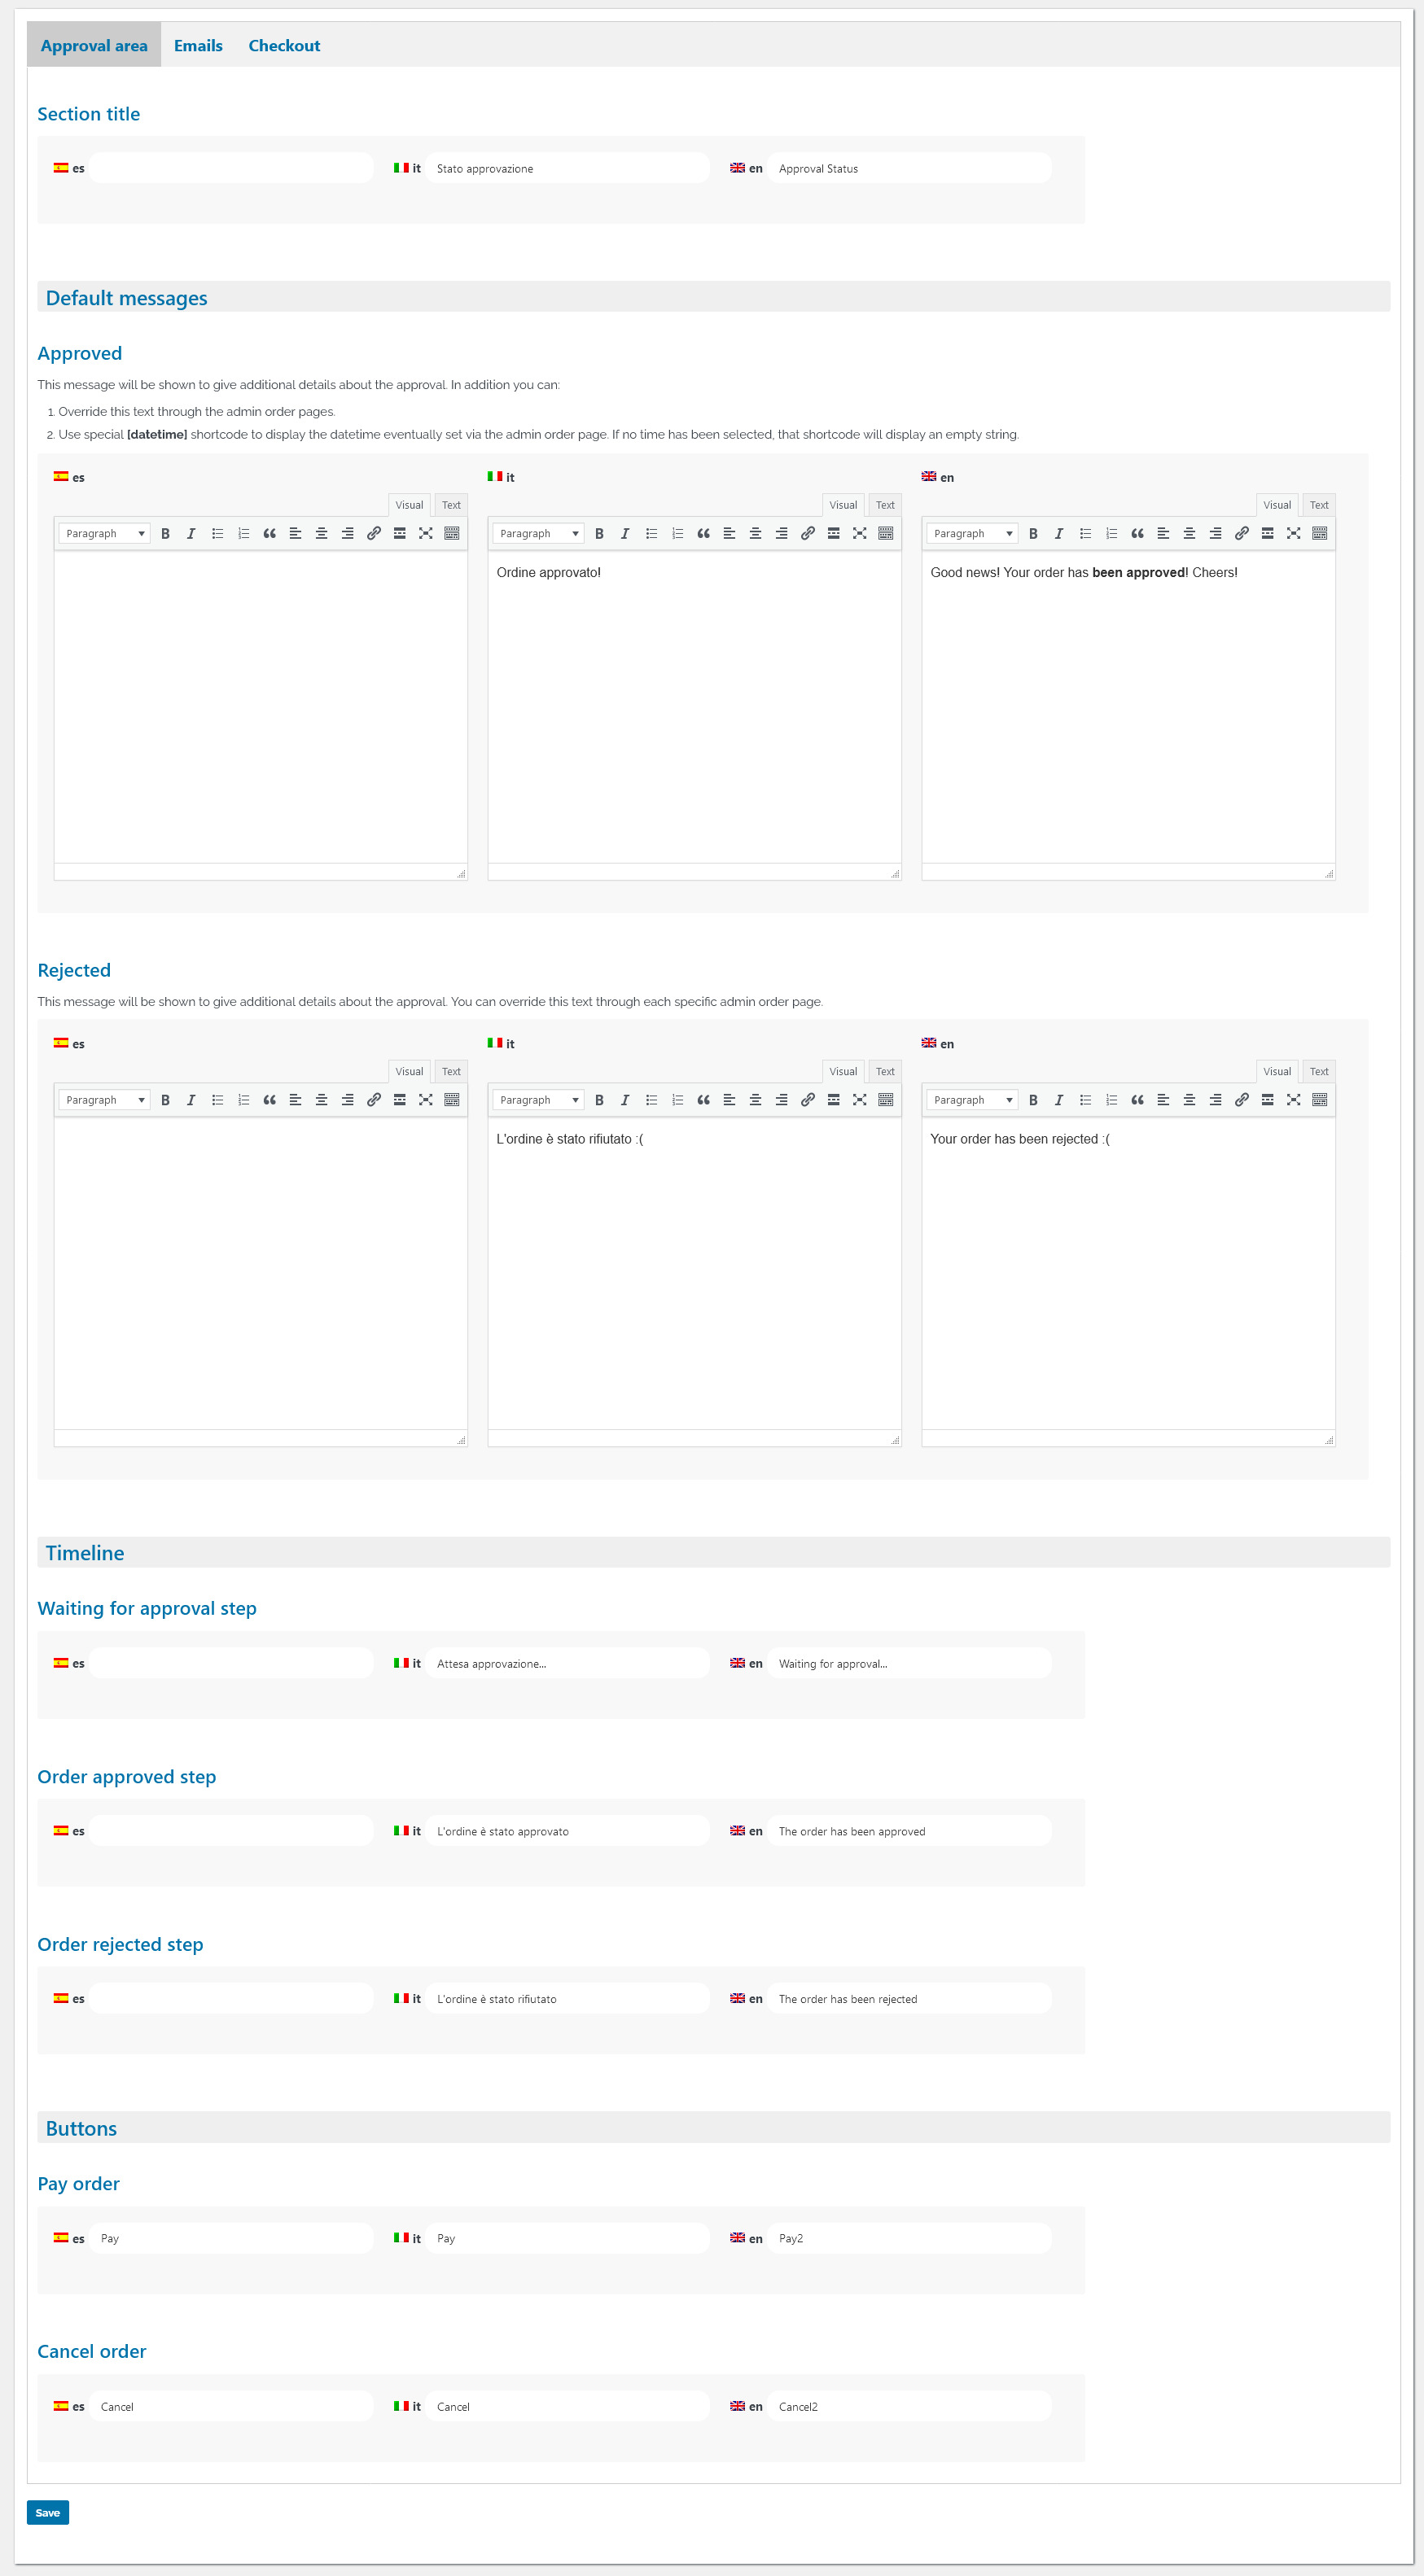Image resolution: width=1424 pixels, height=2576 pixels.
Task: Insert Read More tag in Approved Italian editor
Action: pos(833,534)
